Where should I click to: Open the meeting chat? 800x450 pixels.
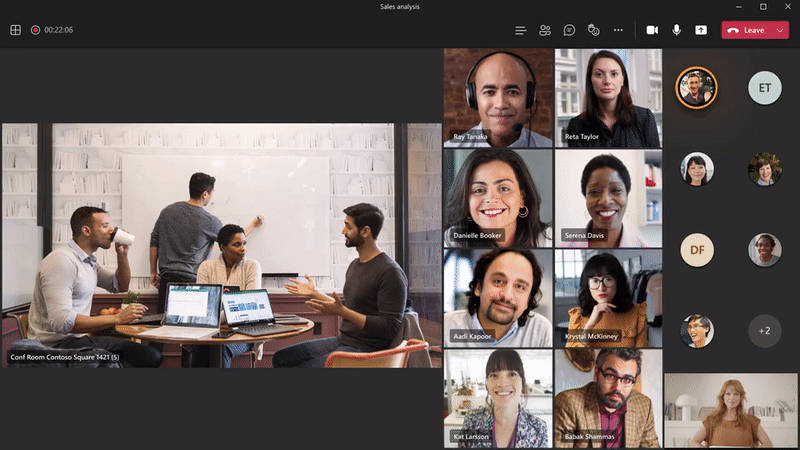click(x=569, y=31)
